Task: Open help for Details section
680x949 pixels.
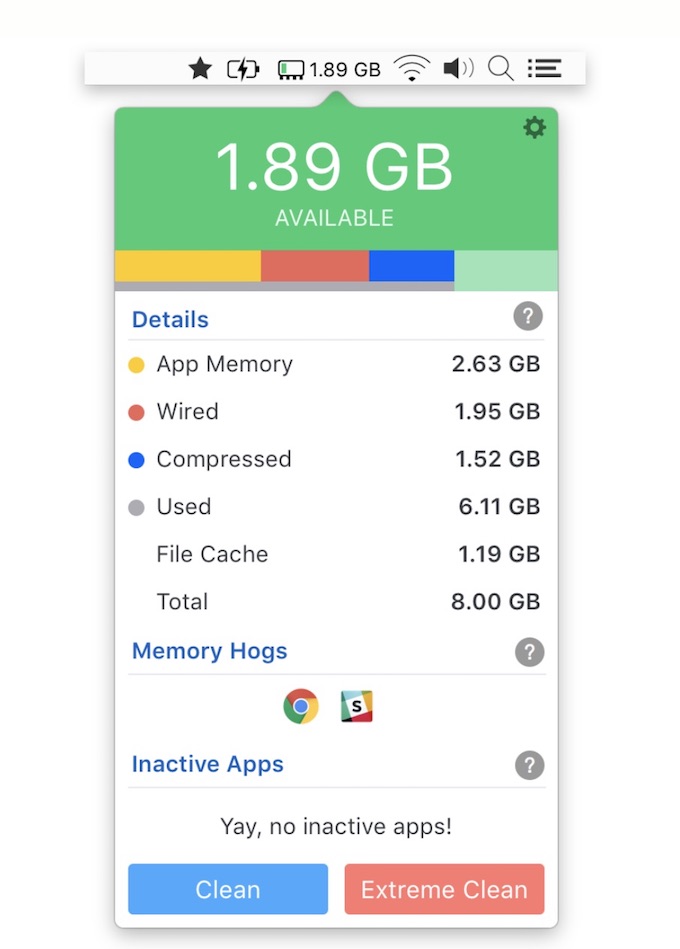Action: pyautogui.click(x=528, y=317)
